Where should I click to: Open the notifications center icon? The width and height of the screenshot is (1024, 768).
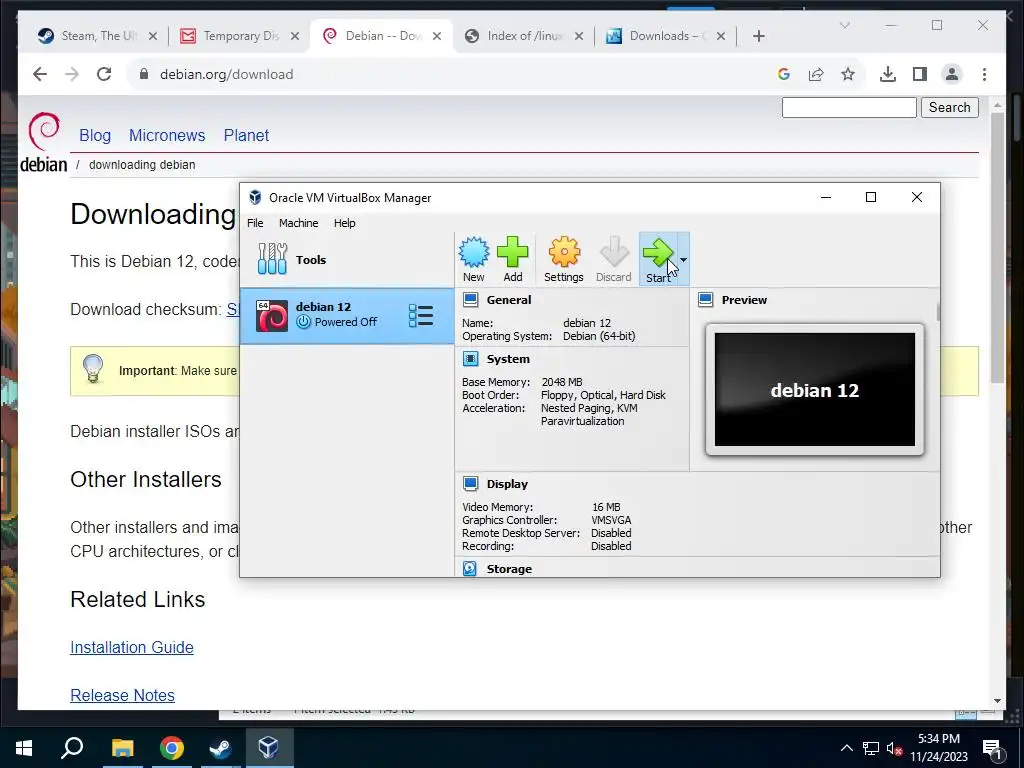(x=993, y=748)
